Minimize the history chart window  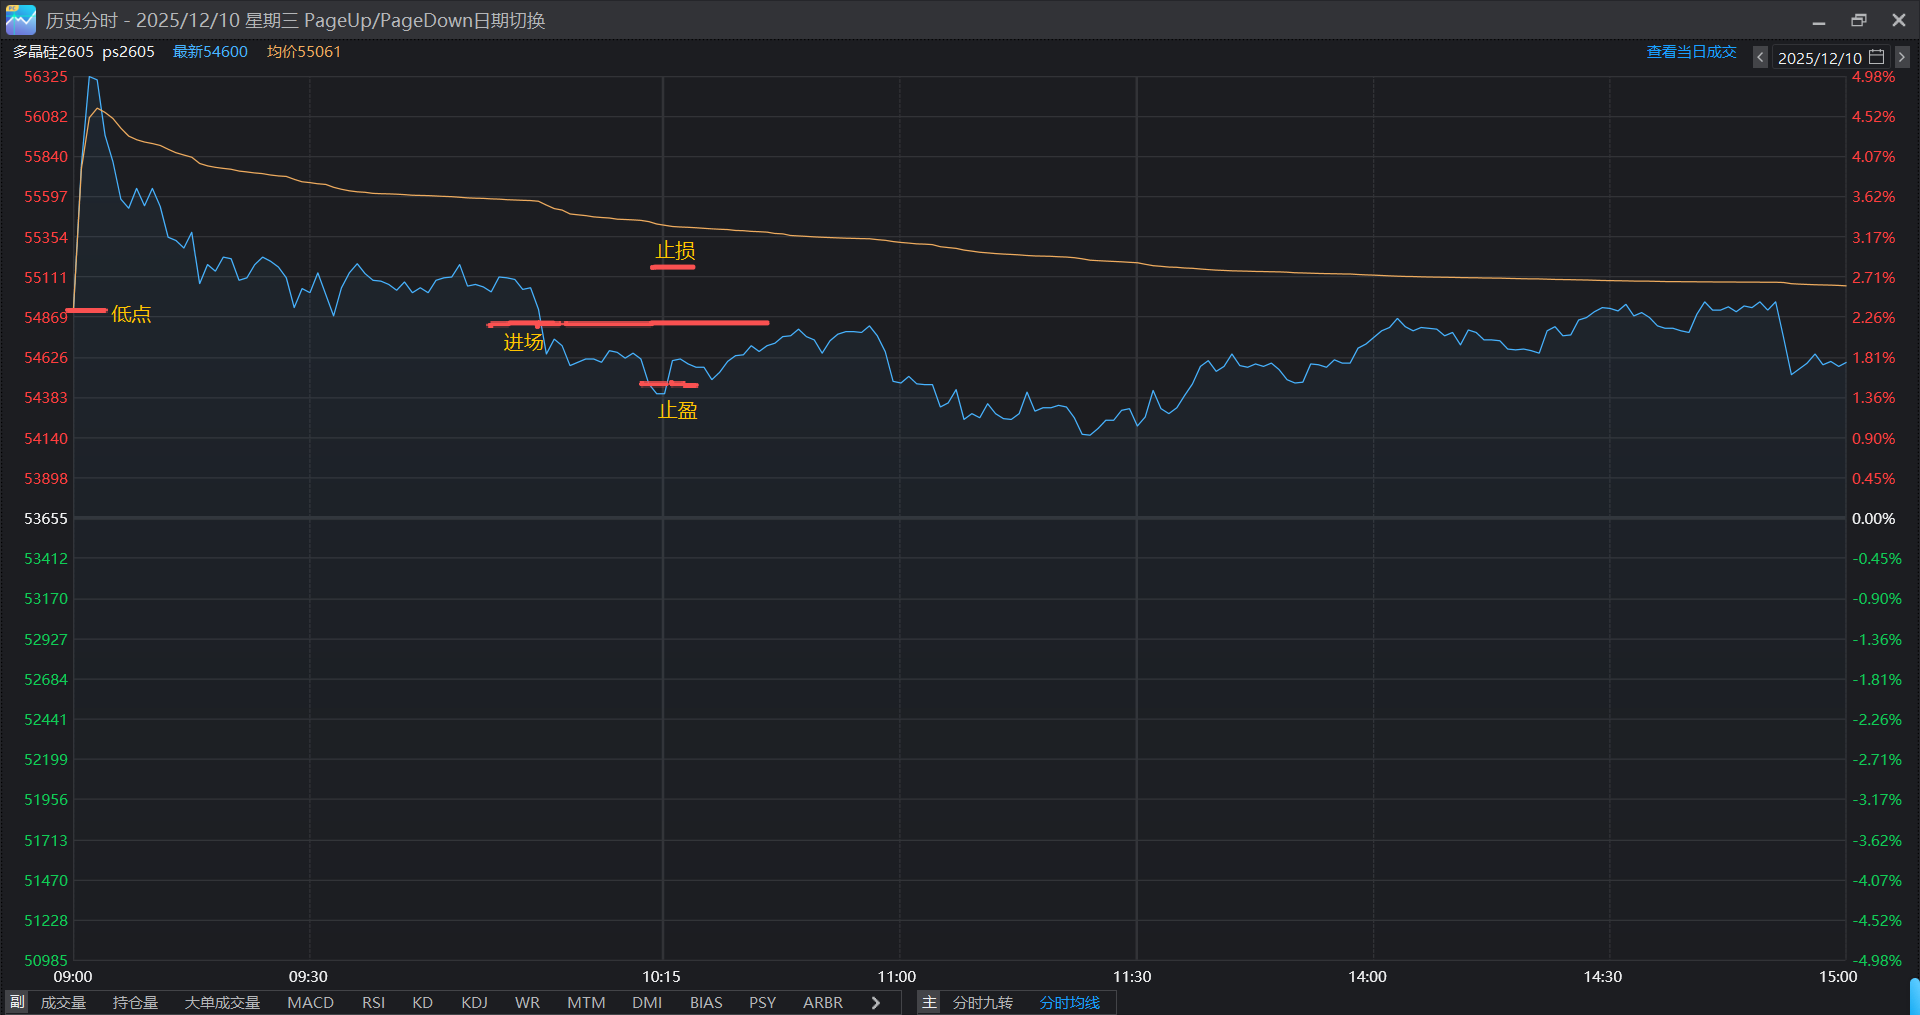1819,20
